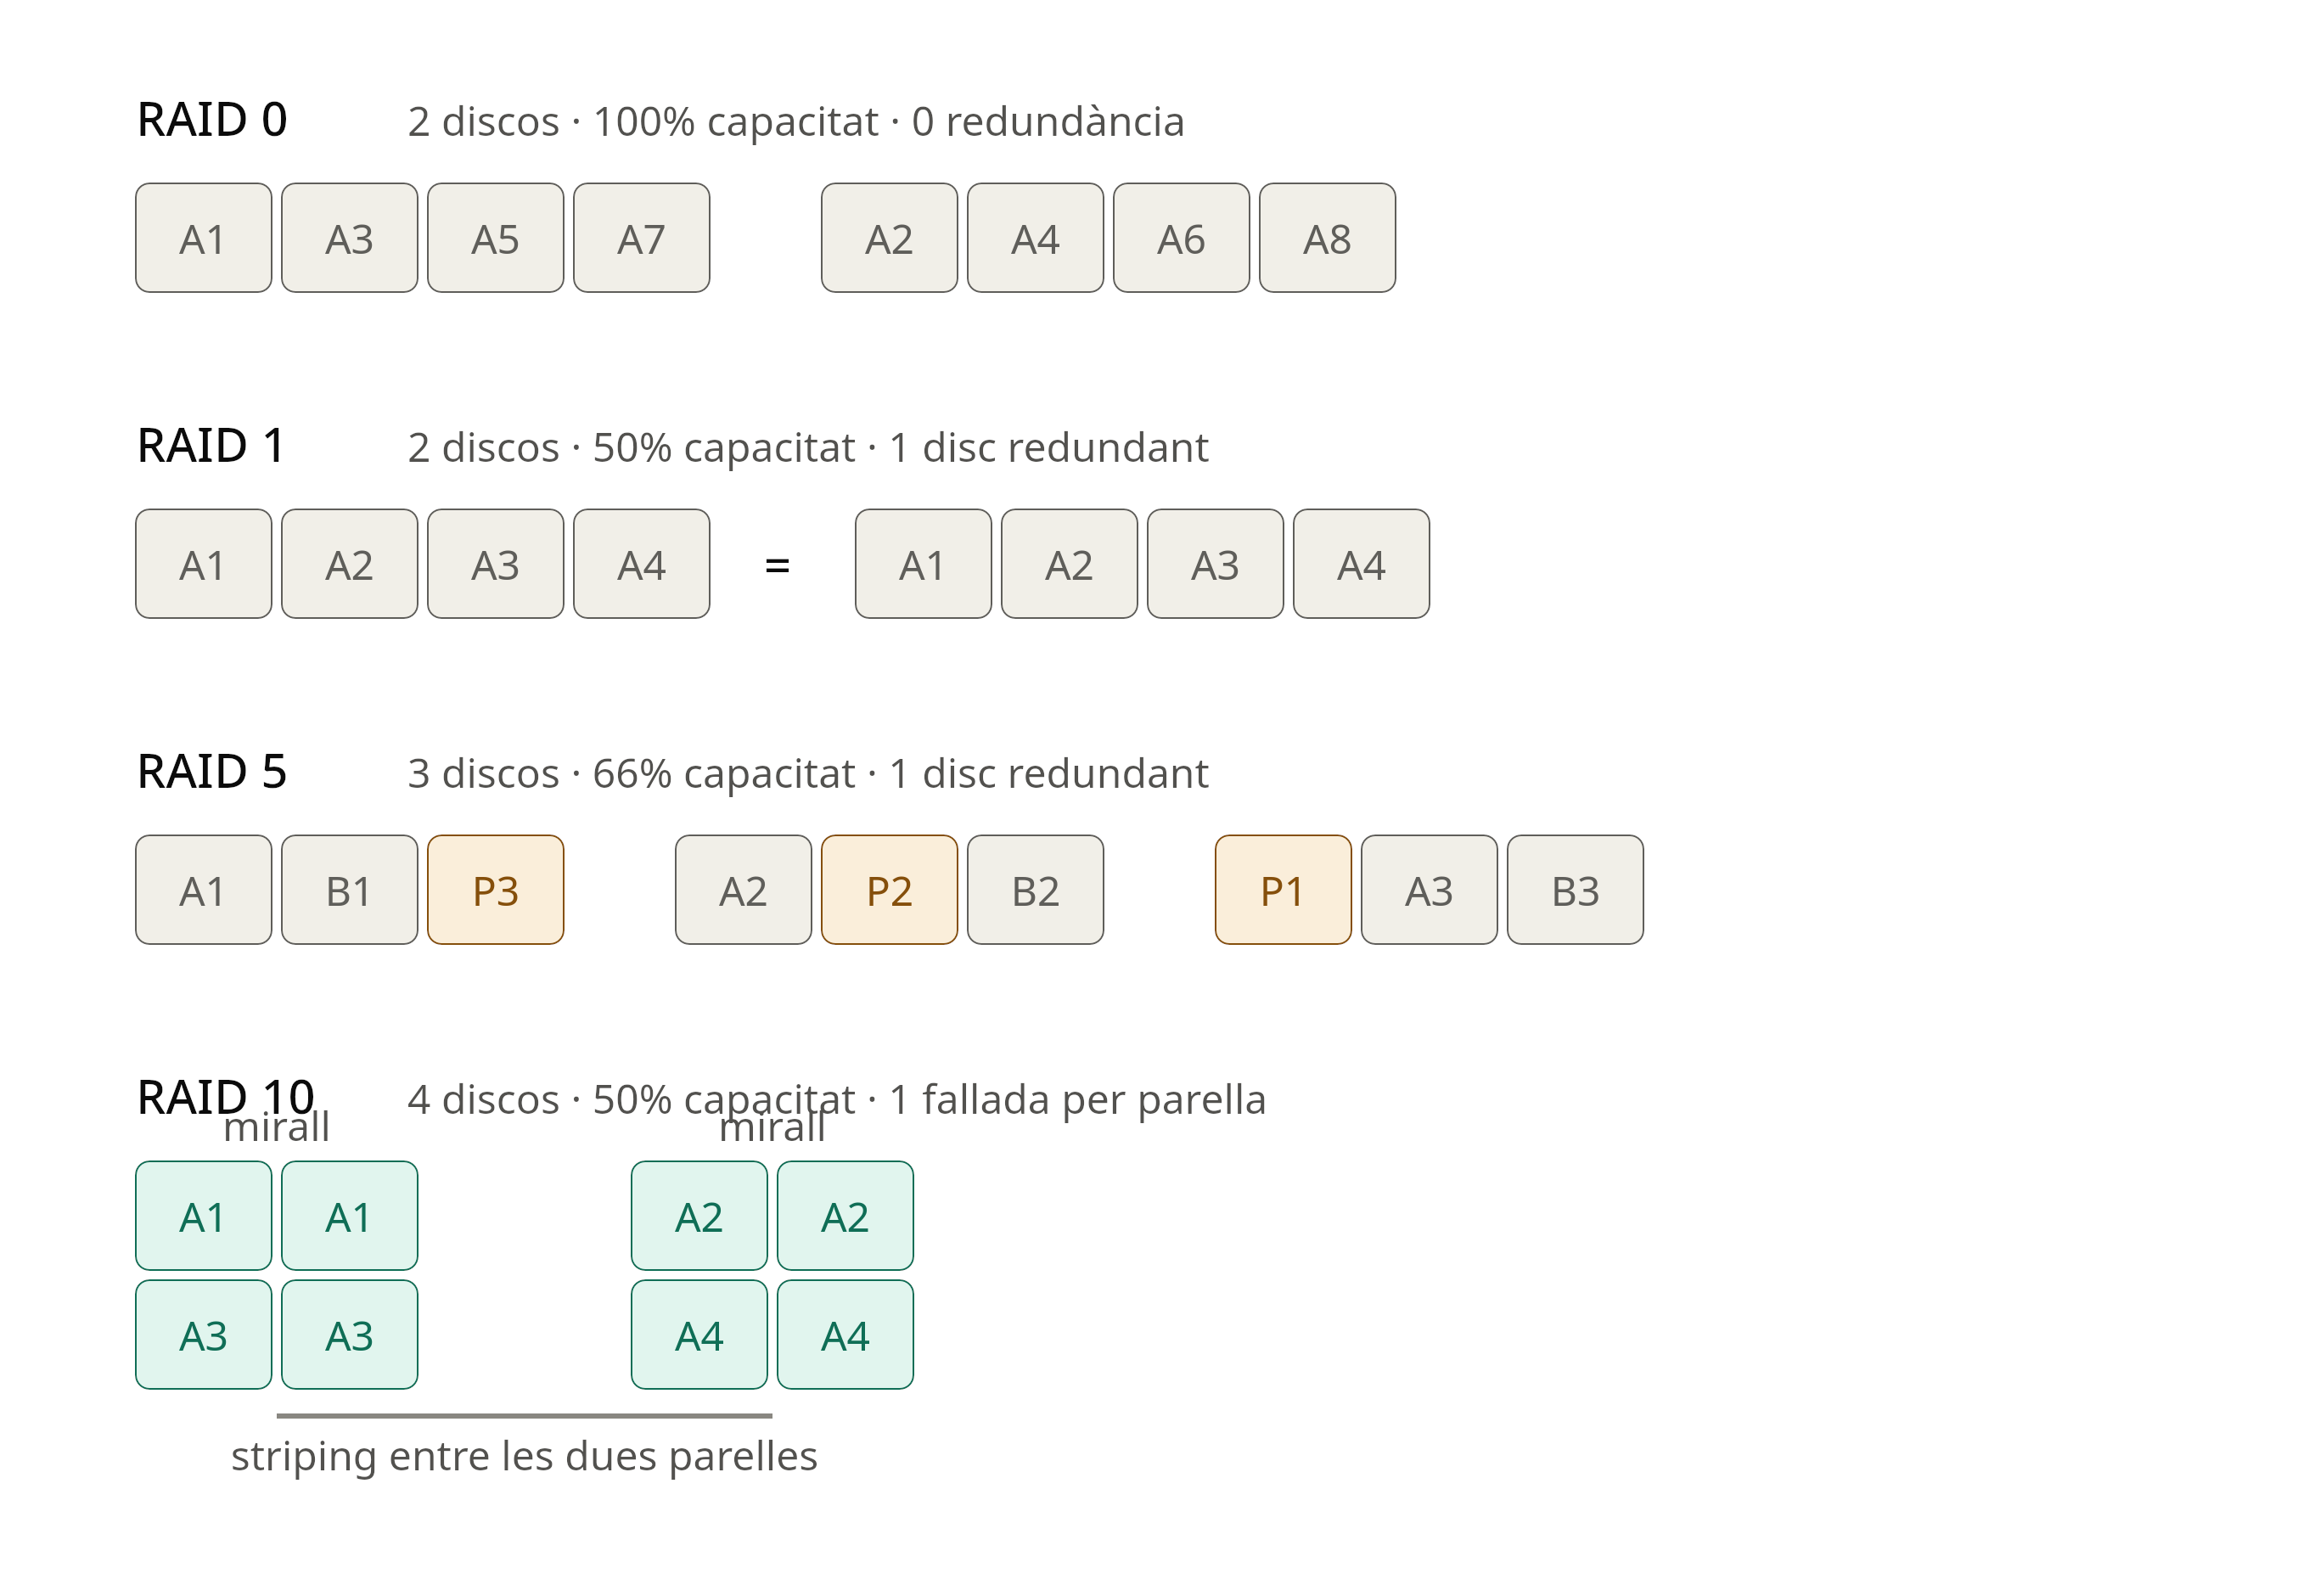2309x1596 pixels.
Task: Click the '1 fallada per parella' text
Action: [1077, 1100]
